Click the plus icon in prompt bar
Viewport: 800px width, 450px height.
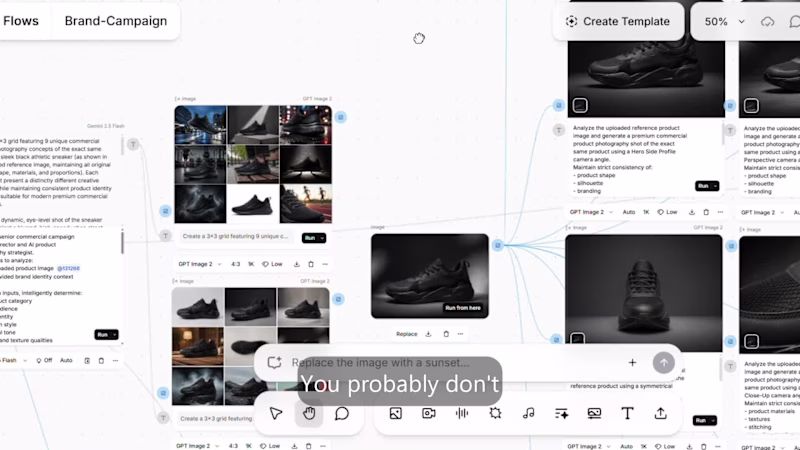[x=632, y=363]
